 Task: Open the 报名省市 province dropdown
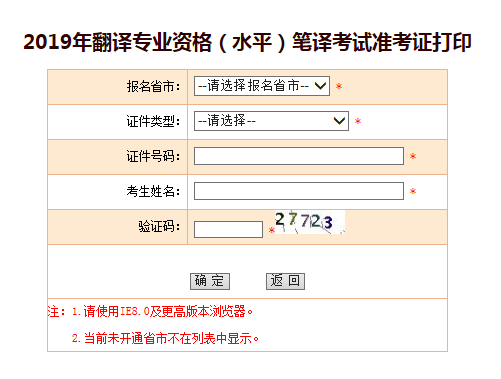(262, 86)
